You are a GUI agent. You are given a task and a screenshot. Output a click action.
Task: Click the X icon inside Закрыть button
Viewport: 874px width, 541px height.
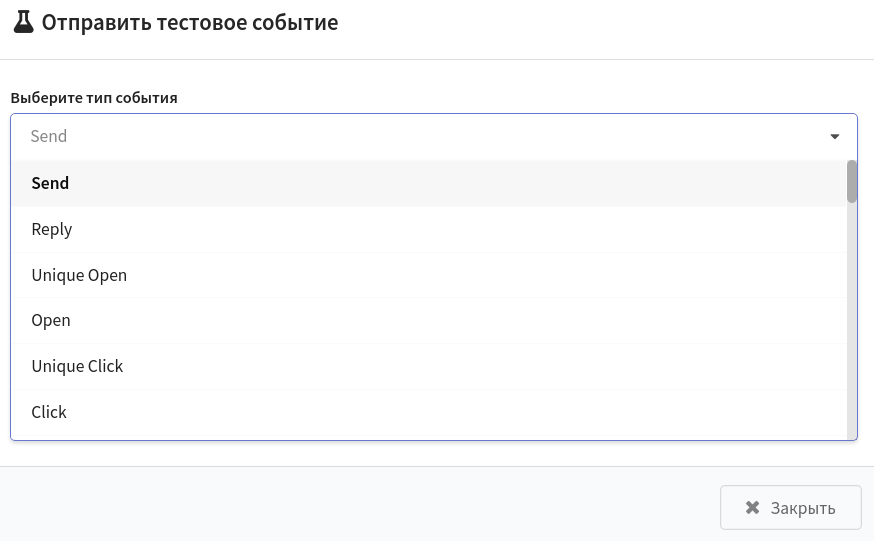[752, 508]
